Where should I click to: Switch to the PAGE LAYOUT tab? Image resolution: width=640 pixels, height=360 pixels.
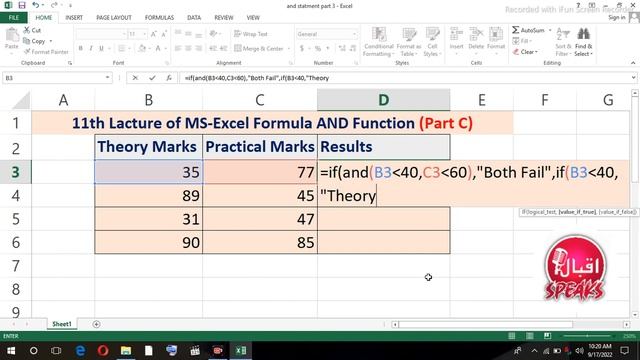tap(114, 18)
